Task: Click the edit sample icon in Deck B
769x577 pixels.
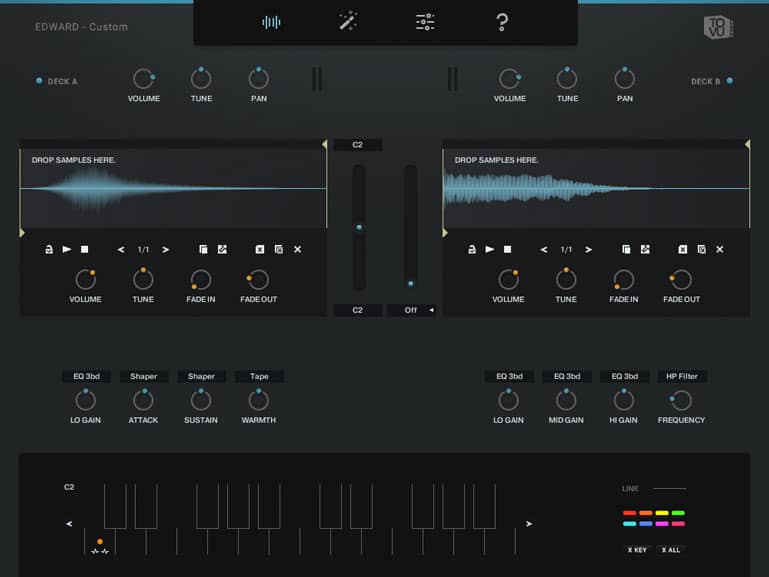Action: tap(645, 250)
